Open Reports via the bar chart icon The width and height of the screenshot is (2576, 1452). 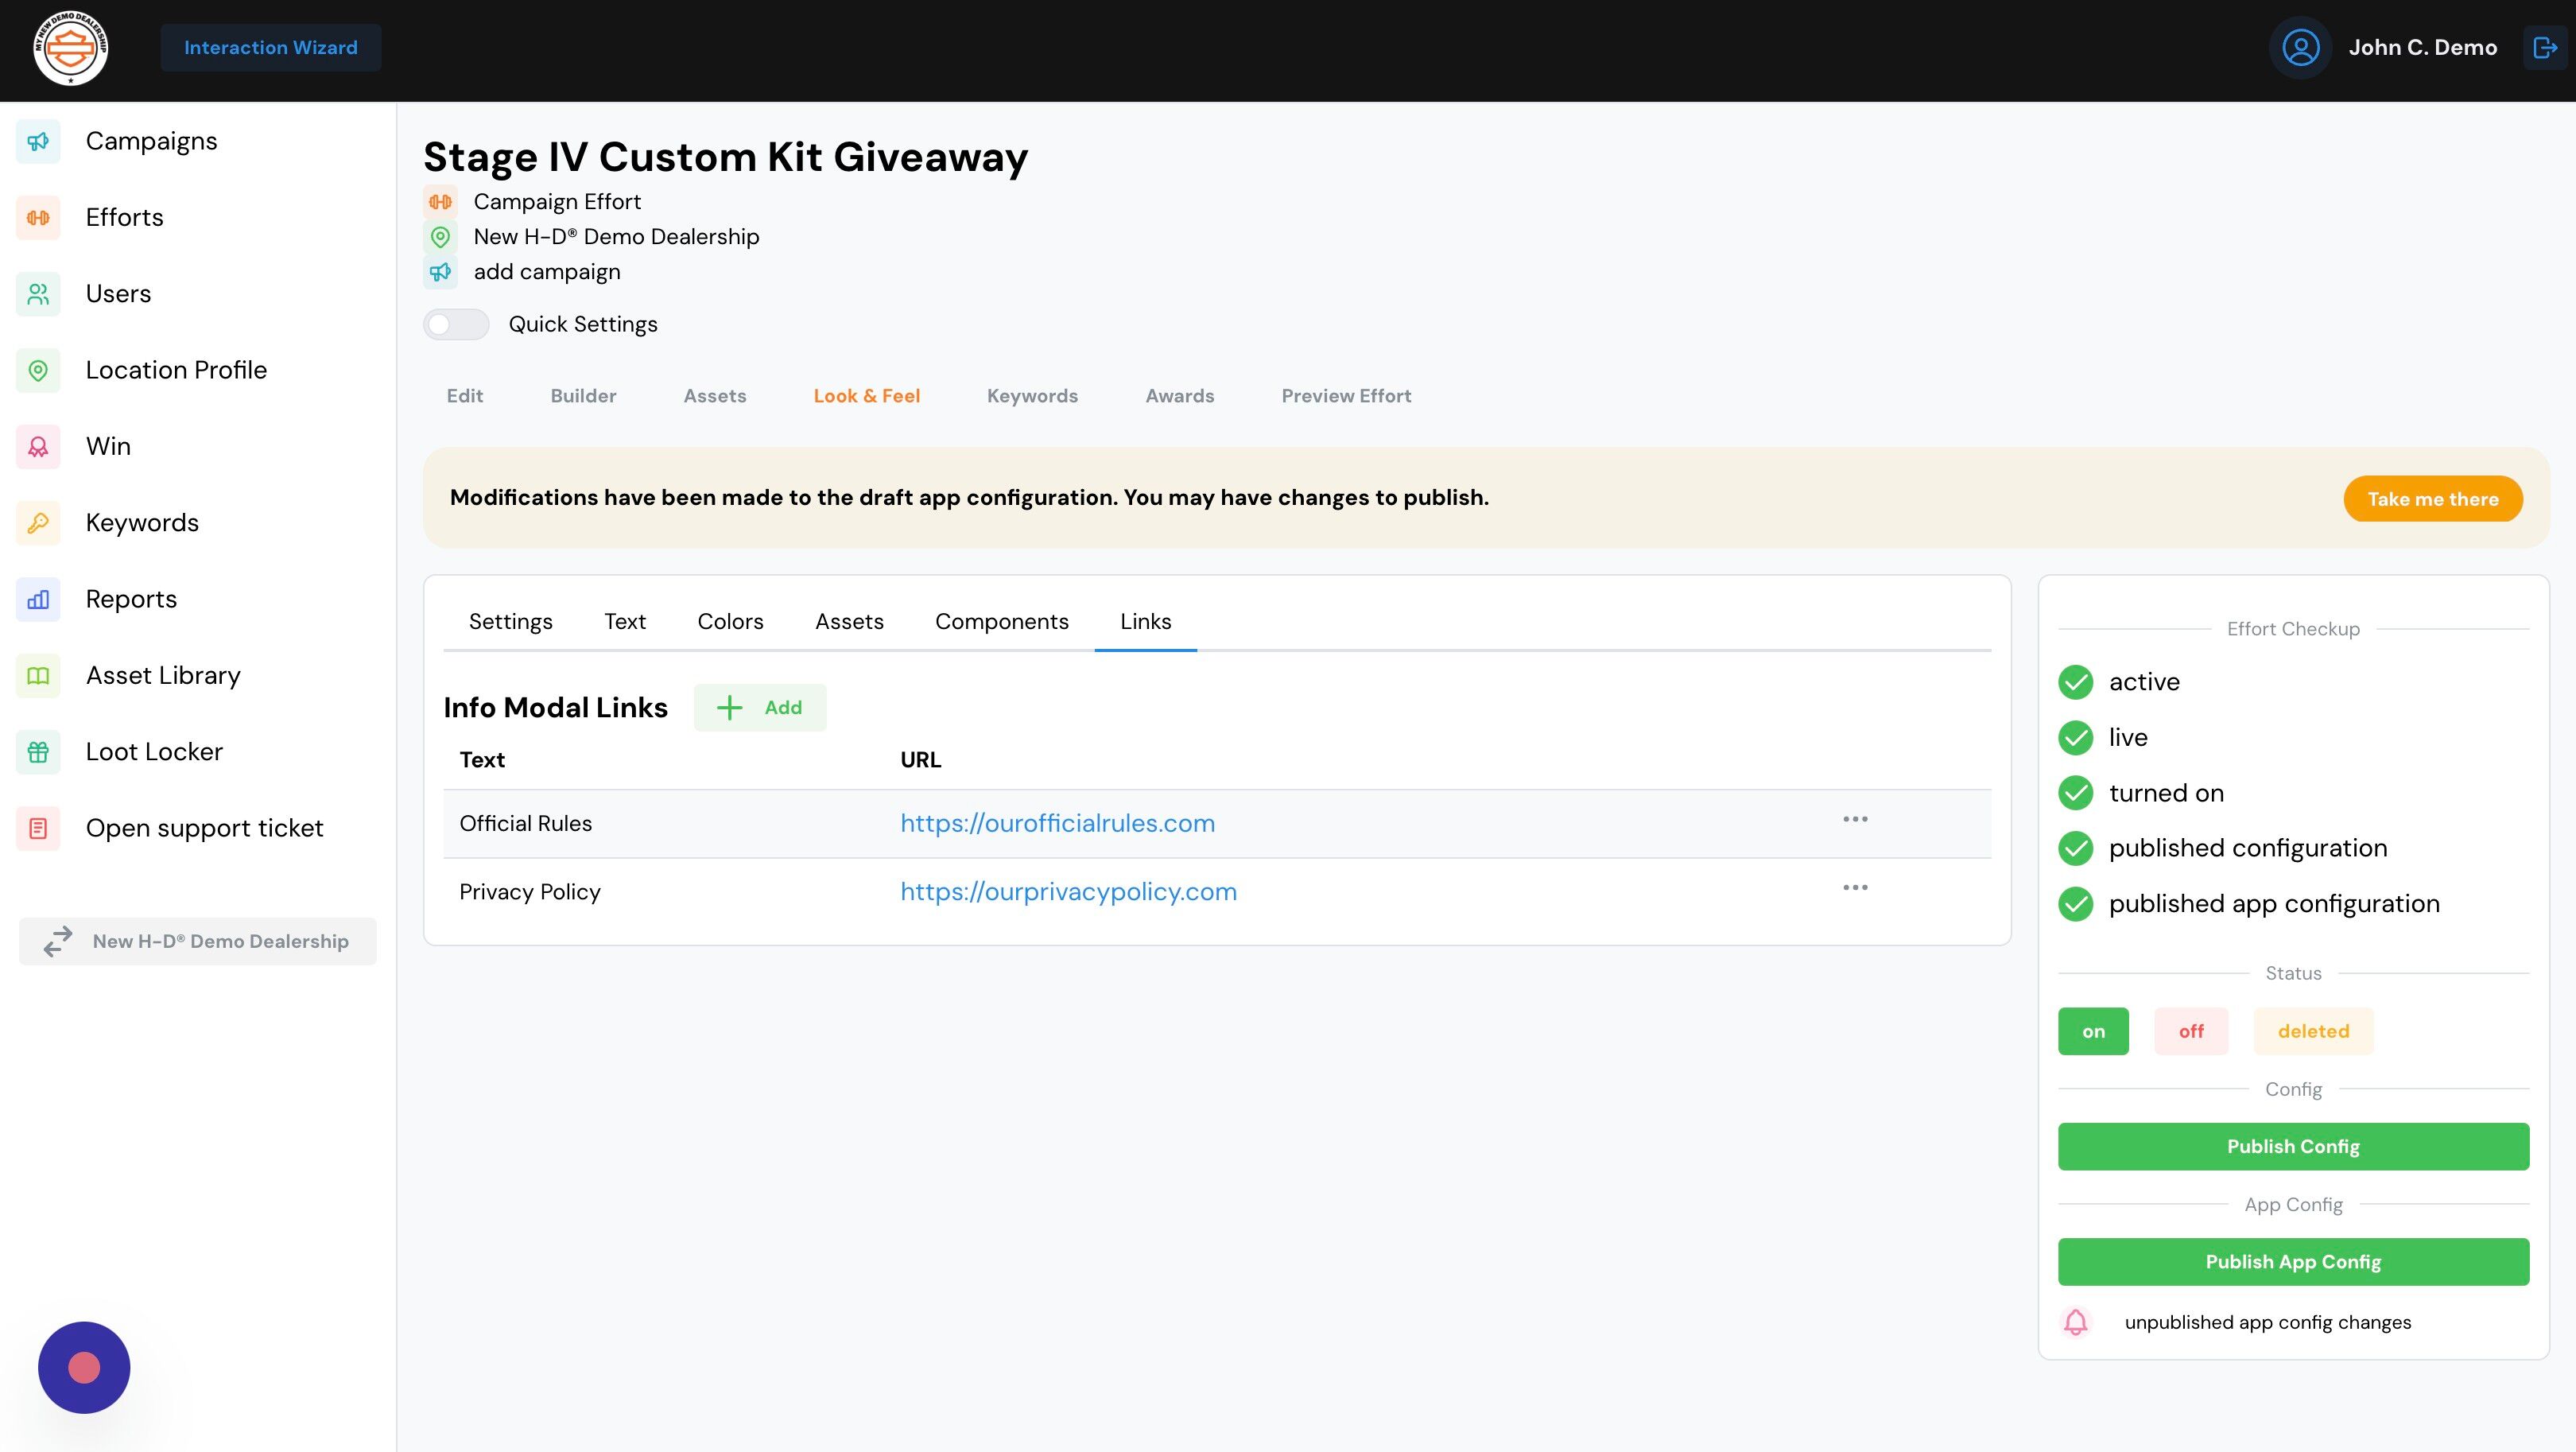point(38,599)
